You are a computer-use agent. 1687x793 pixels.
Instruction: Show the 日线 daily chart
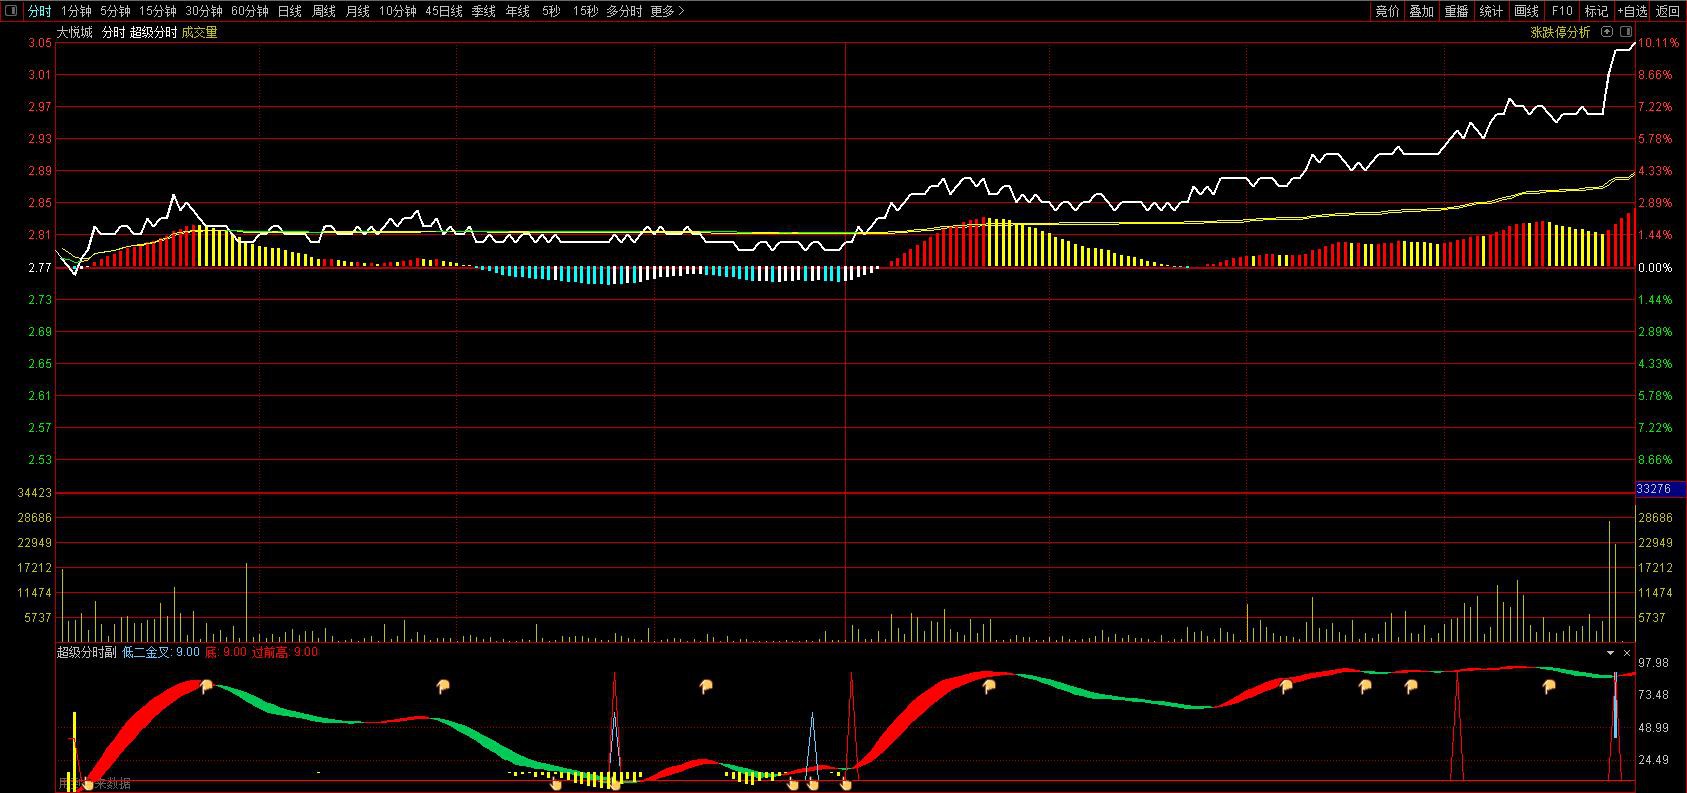tap(290, 11)
